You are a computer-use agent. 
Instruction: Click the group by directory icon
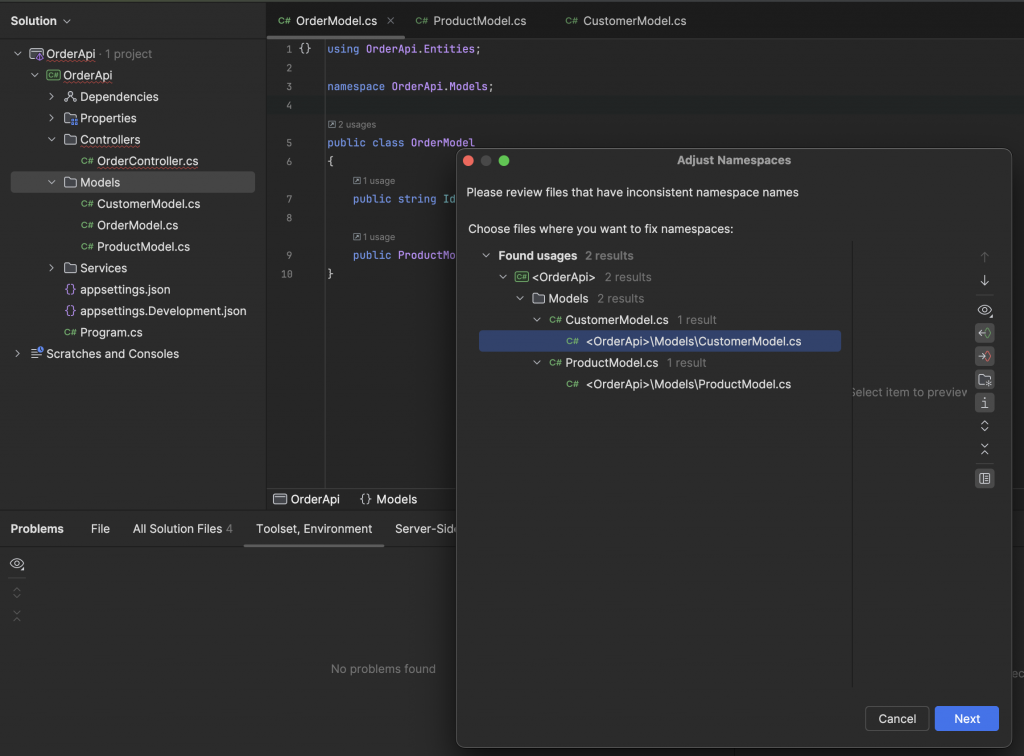[985, 380]
